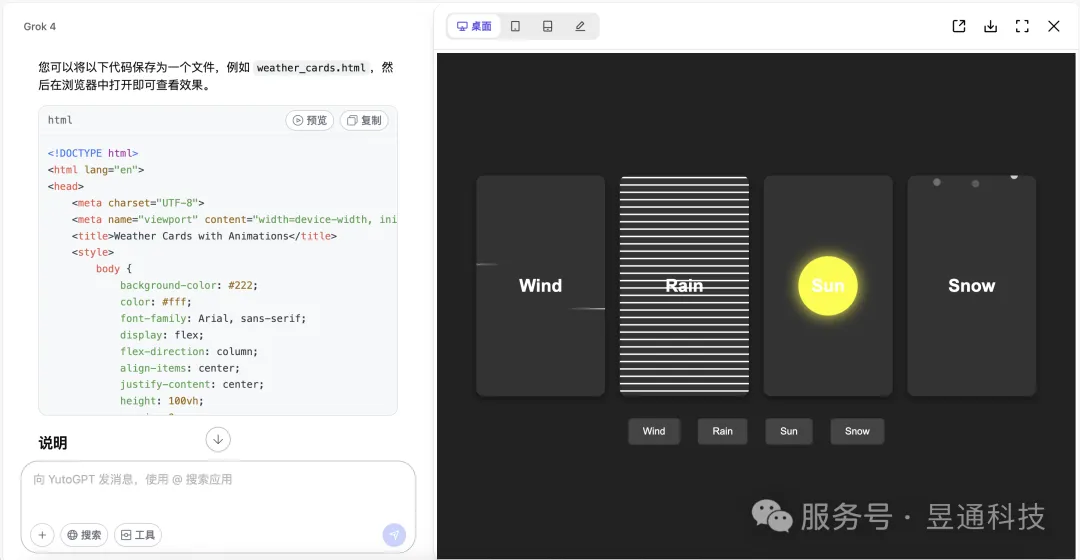Switch preview to mobile device icon

click(x=548, y=26)
